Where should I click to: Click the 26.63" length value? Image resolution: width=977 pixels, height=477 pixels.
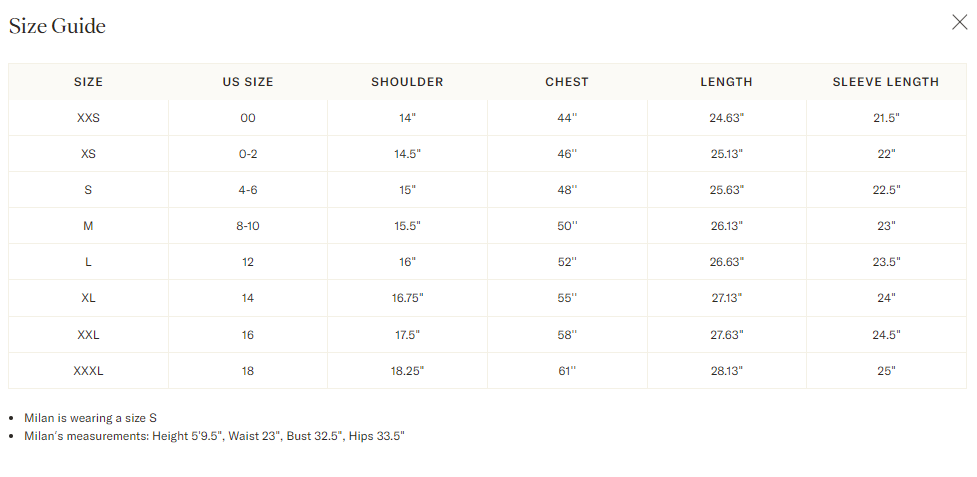tap(727, 262)
